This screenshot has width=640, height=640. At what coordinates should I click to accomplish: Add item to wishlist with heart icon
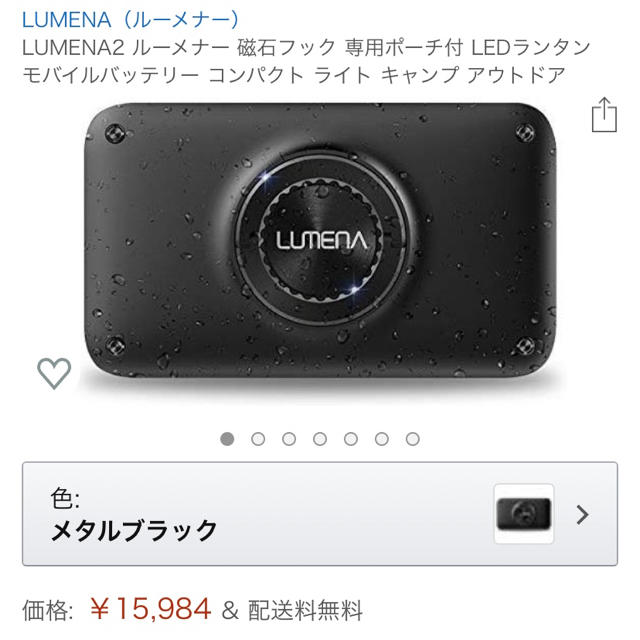point(54,373)
